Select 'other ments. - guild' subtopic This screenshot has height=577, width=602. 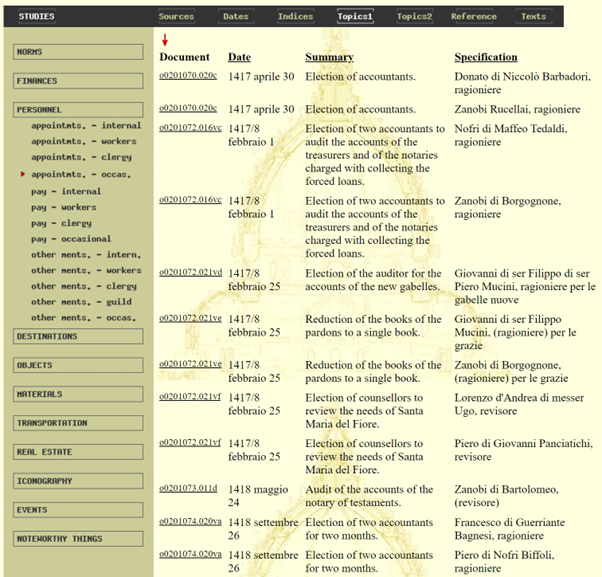(81, 302)
